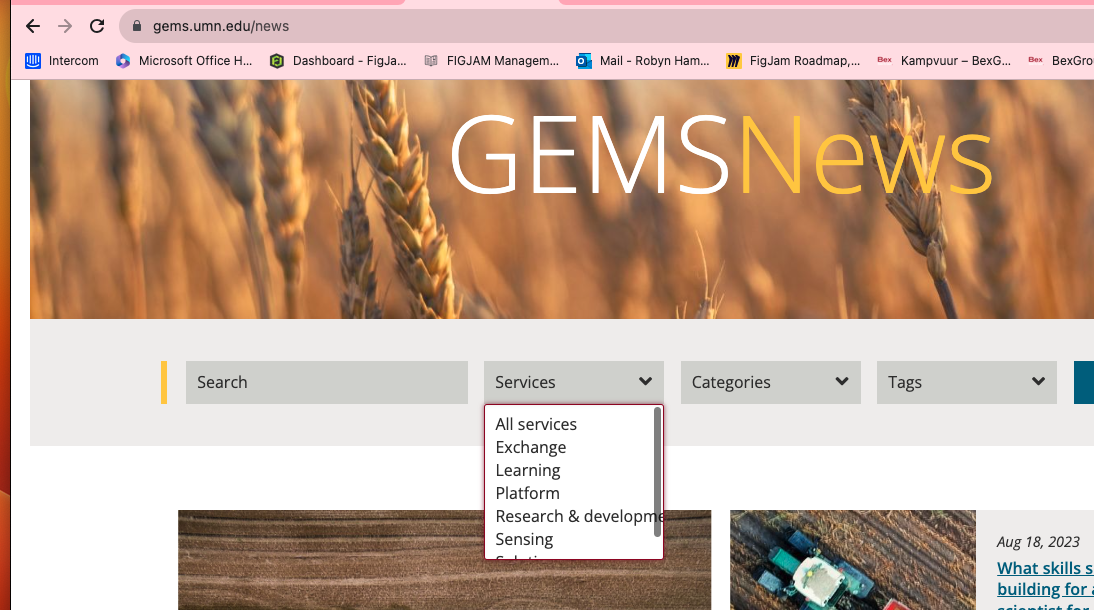The width and height of the screenshot is (1094, 610).
Task: Open the FigJam Roadmap bookmark
Action: point(793,61)
